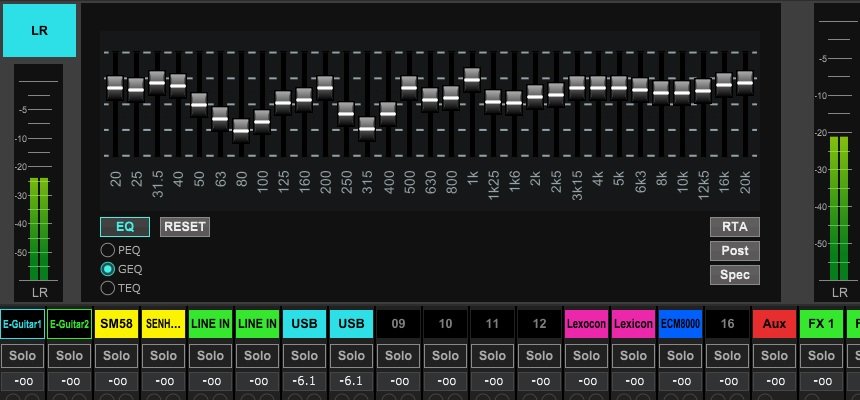The image size is (860, 400).
Task: Click the 80 Hz band slider
Action: click(241, 130)
